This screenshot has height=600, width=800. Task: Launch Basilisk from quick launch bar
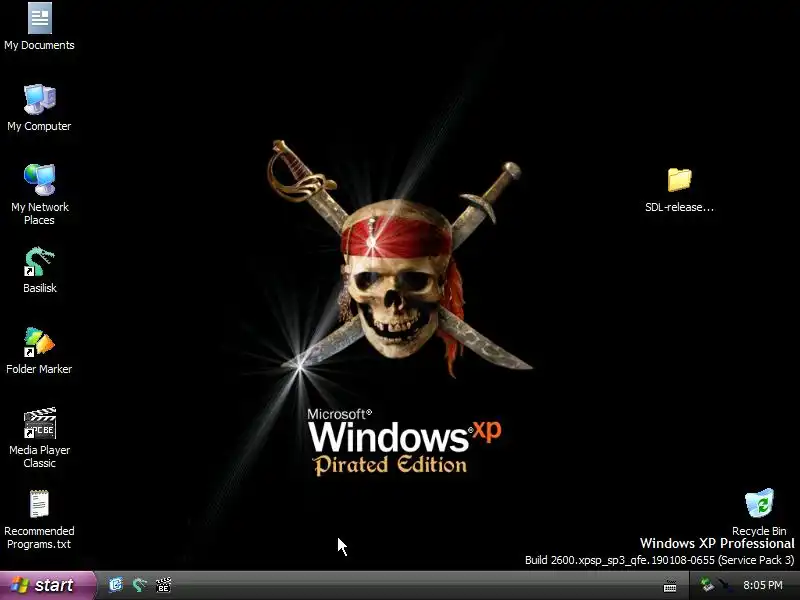pyautogui.click(x=139, y=585)
